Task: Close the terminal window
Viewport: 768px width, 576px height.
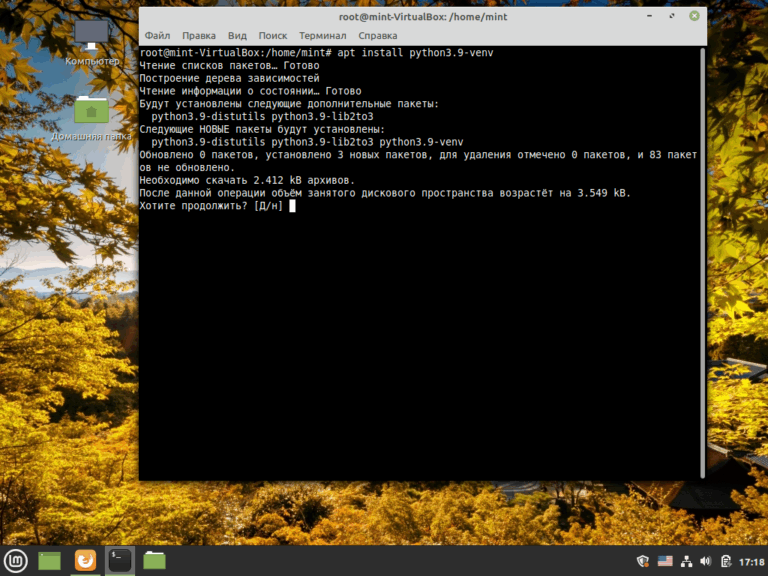Action: click(x=694, y=16)
